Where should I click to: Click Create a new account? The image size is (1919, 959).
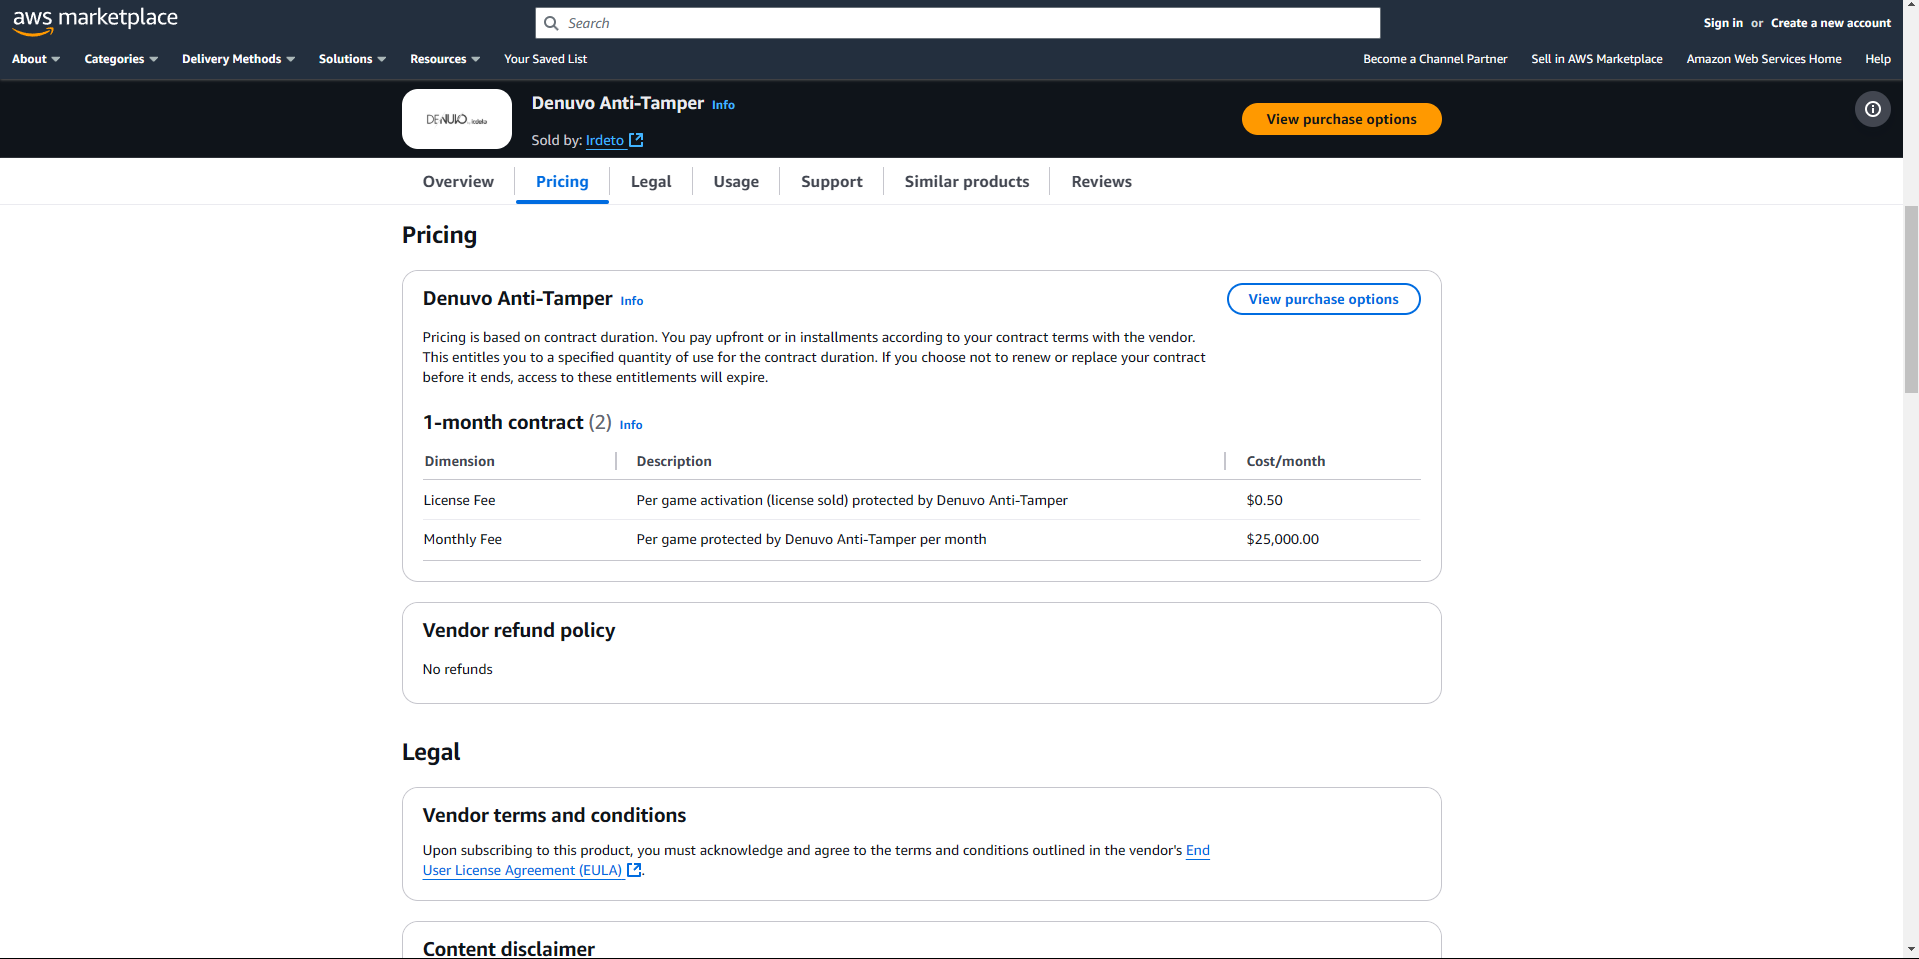click(1831, 23)
